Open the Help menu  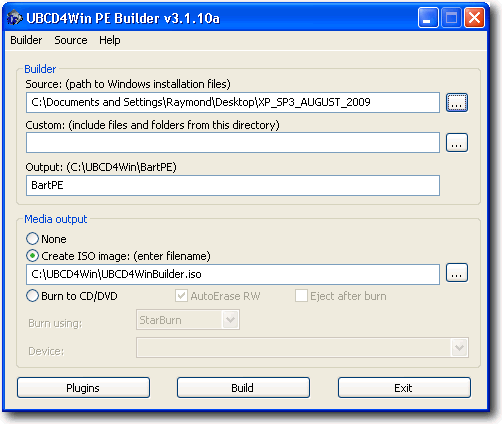click(110, 40)
